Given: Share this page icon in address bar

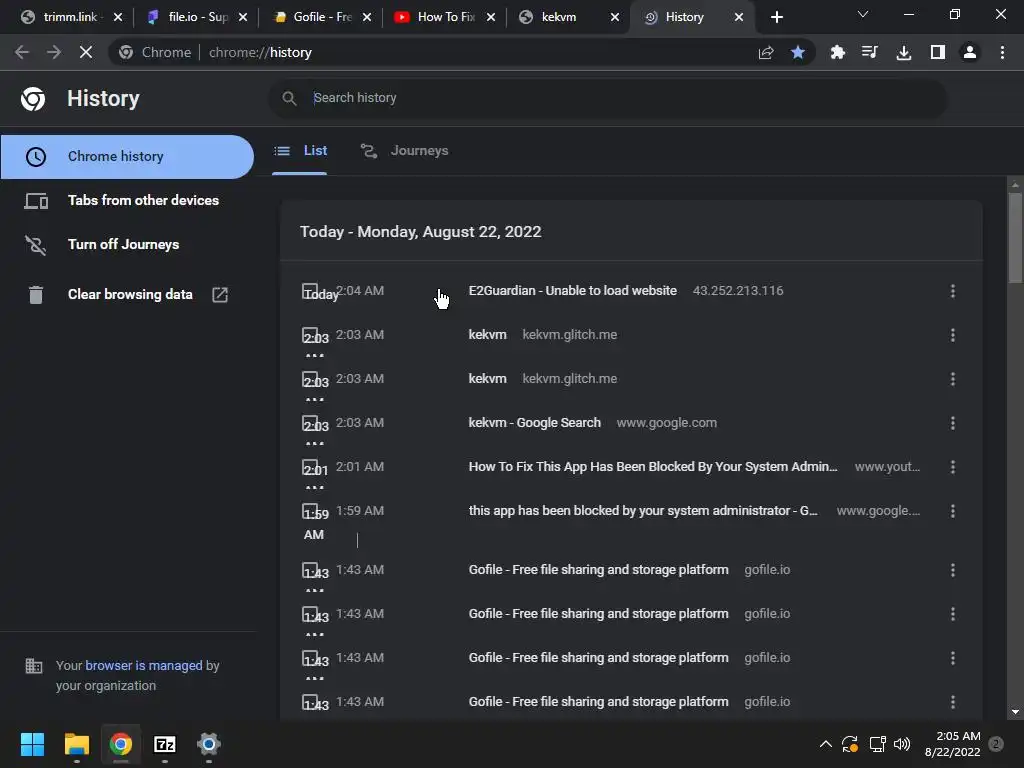Looking at the screenshot, I should pos(766,52).
